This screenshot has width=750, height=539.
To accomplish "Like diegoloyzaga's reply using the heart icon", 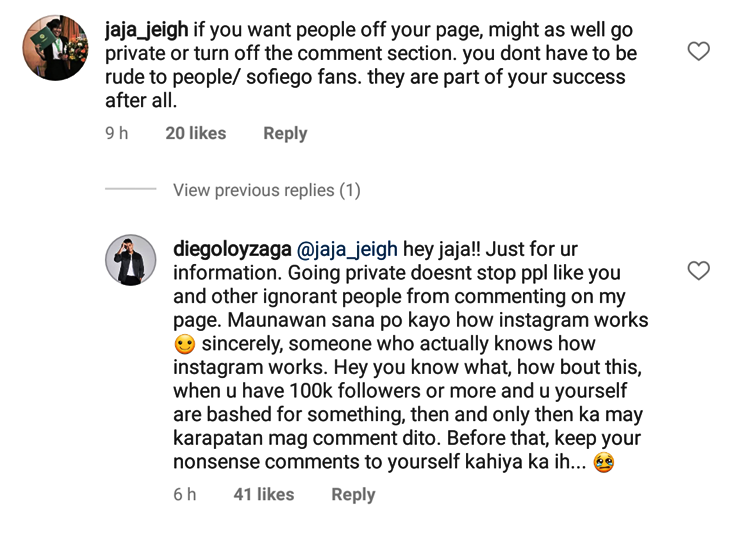I will tap(699, 270).
